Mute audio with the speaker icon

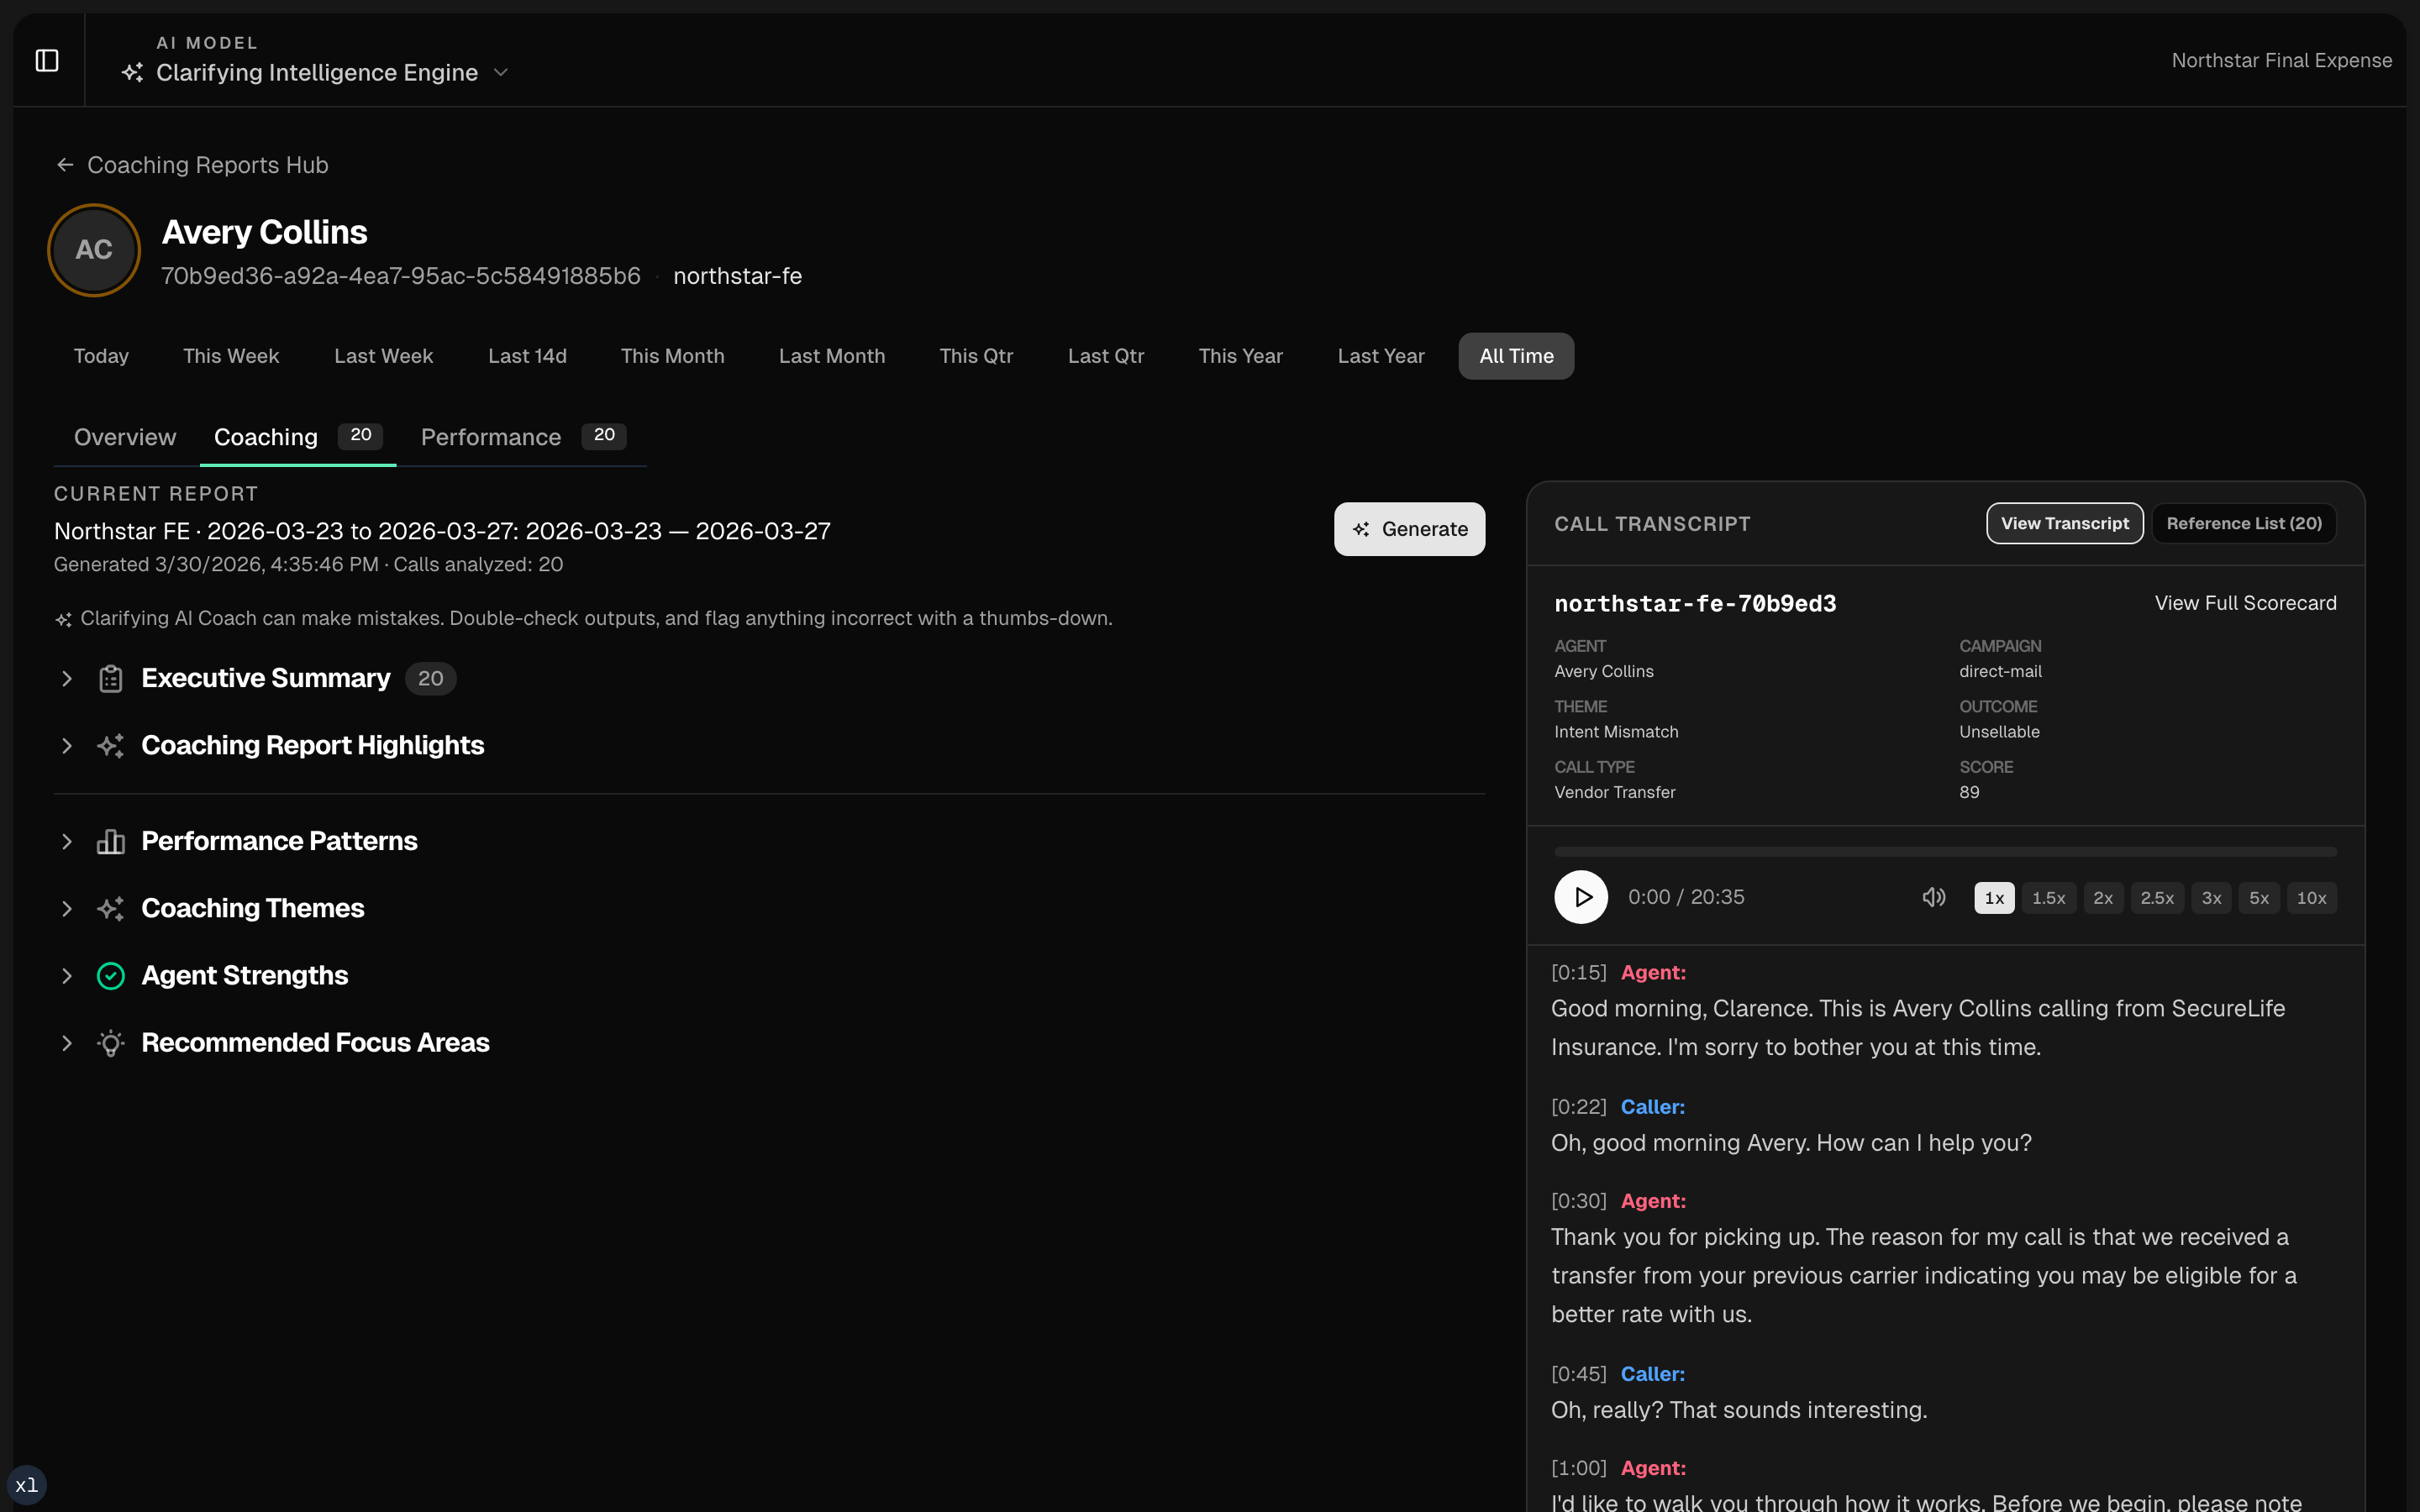point(1933,897)
